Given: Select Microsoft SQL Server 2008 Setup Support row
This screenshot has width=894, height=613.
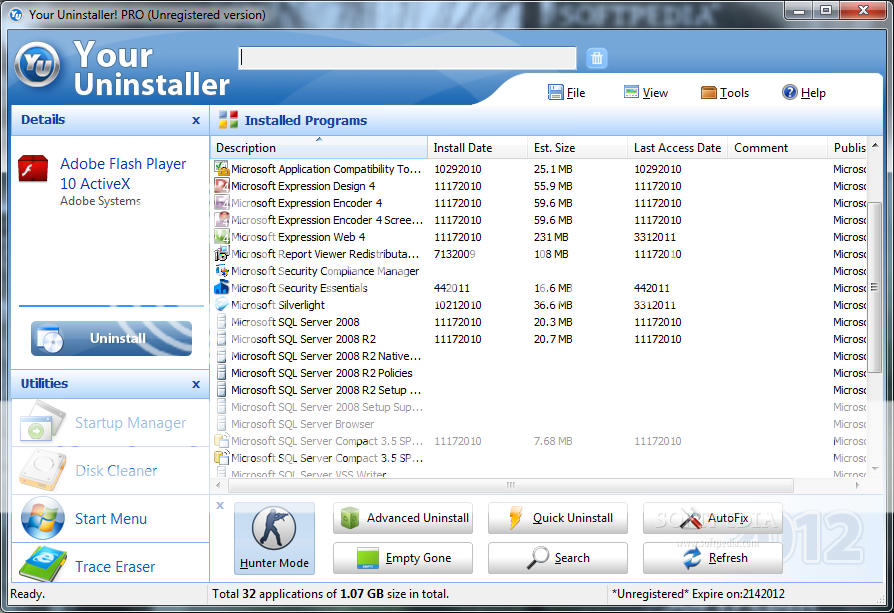Looking at the screenshot, I should 539,407.
